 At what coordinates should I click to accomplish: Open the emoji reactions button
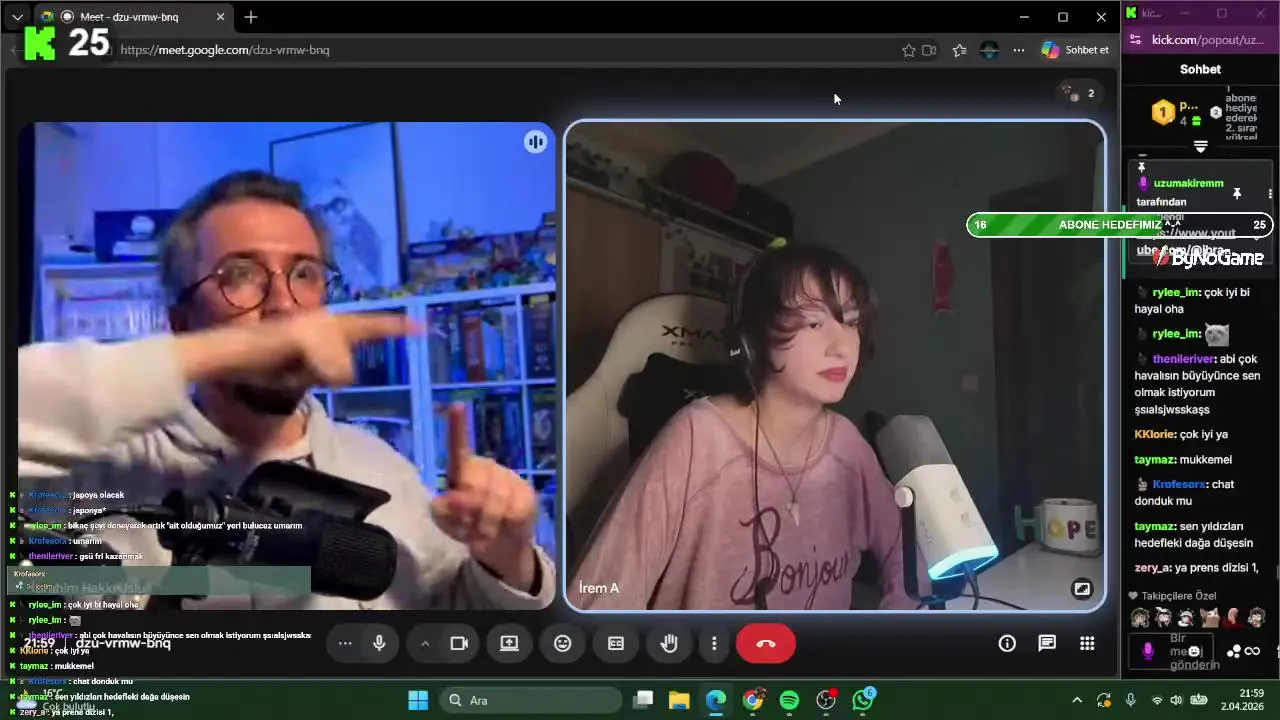pos(563,644)
